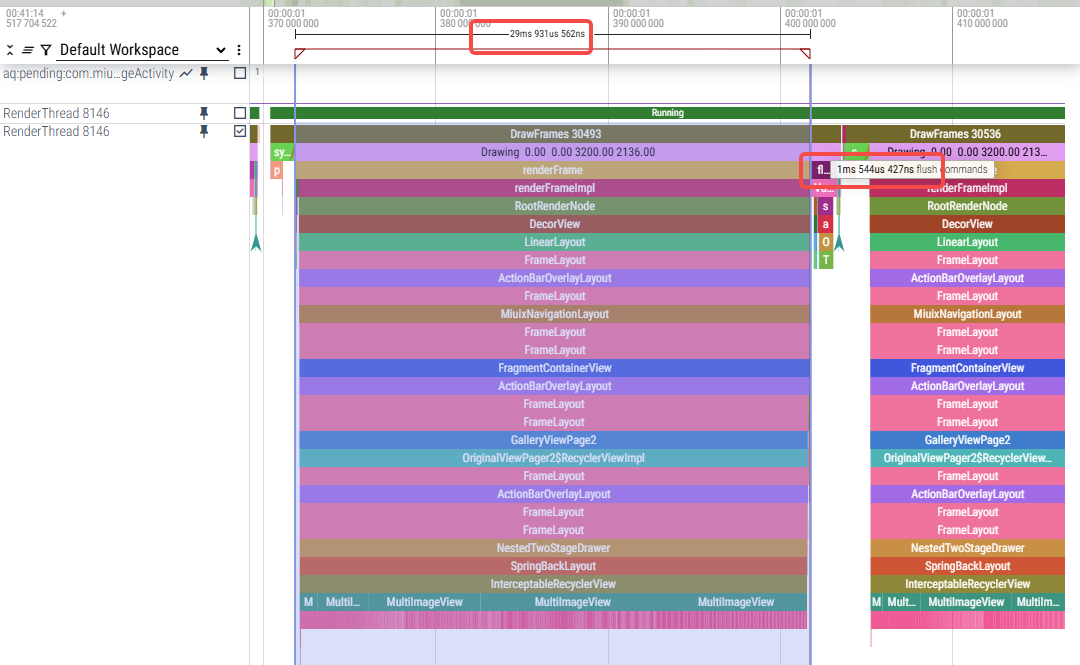Click the selection start flag marker

click(x=300, y=53)
